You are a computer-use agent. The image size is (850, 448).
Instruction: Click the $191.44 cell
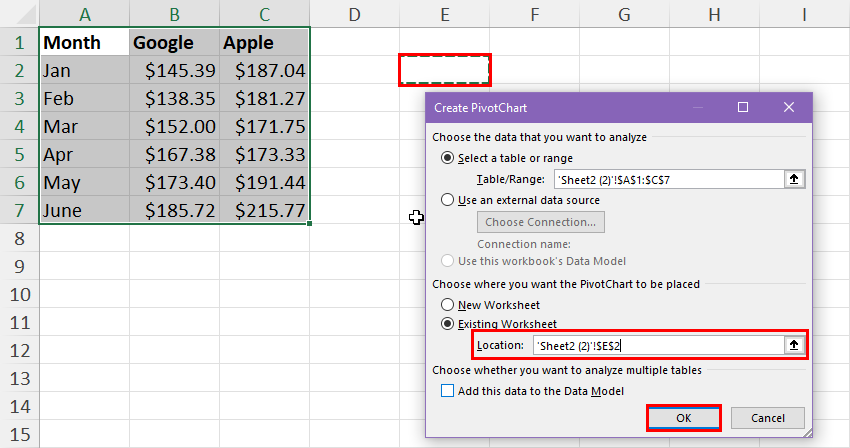tap(265, 182)
